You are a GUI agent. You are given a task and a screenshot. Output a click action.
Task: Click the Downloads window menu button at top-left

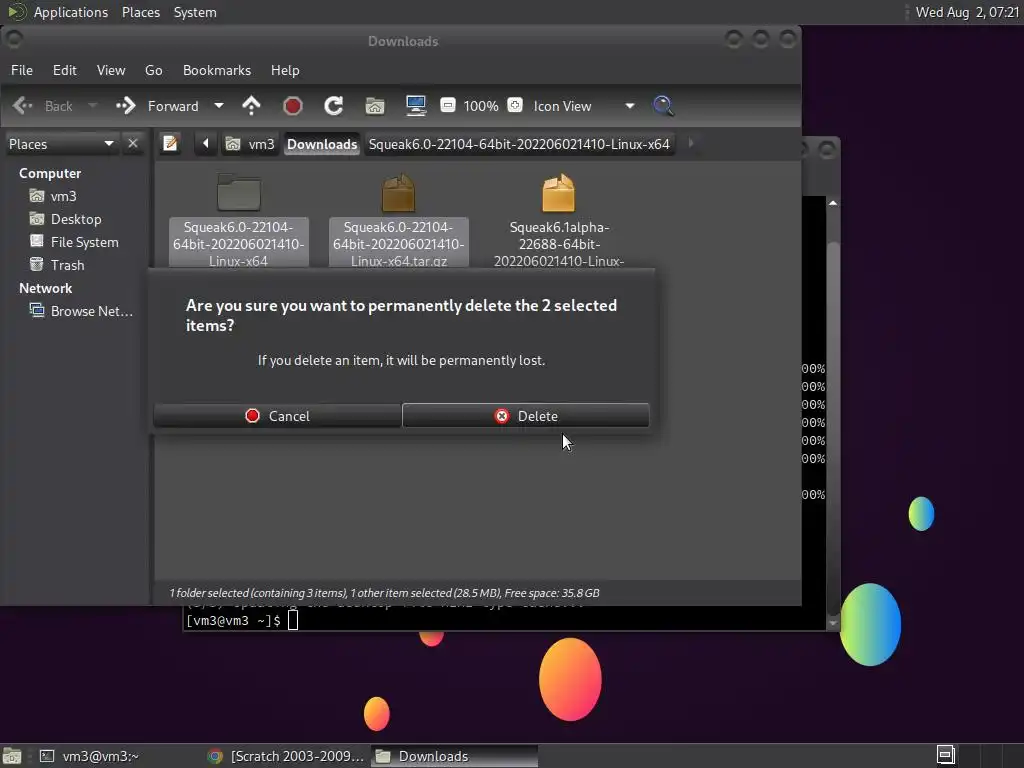(14, 39)
